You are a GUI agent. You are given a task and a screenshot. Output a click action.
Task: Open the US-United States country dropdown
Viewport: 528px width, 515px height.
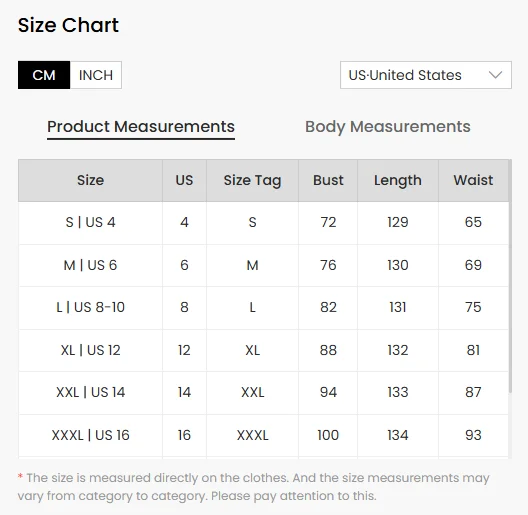(x=426, y=75)
